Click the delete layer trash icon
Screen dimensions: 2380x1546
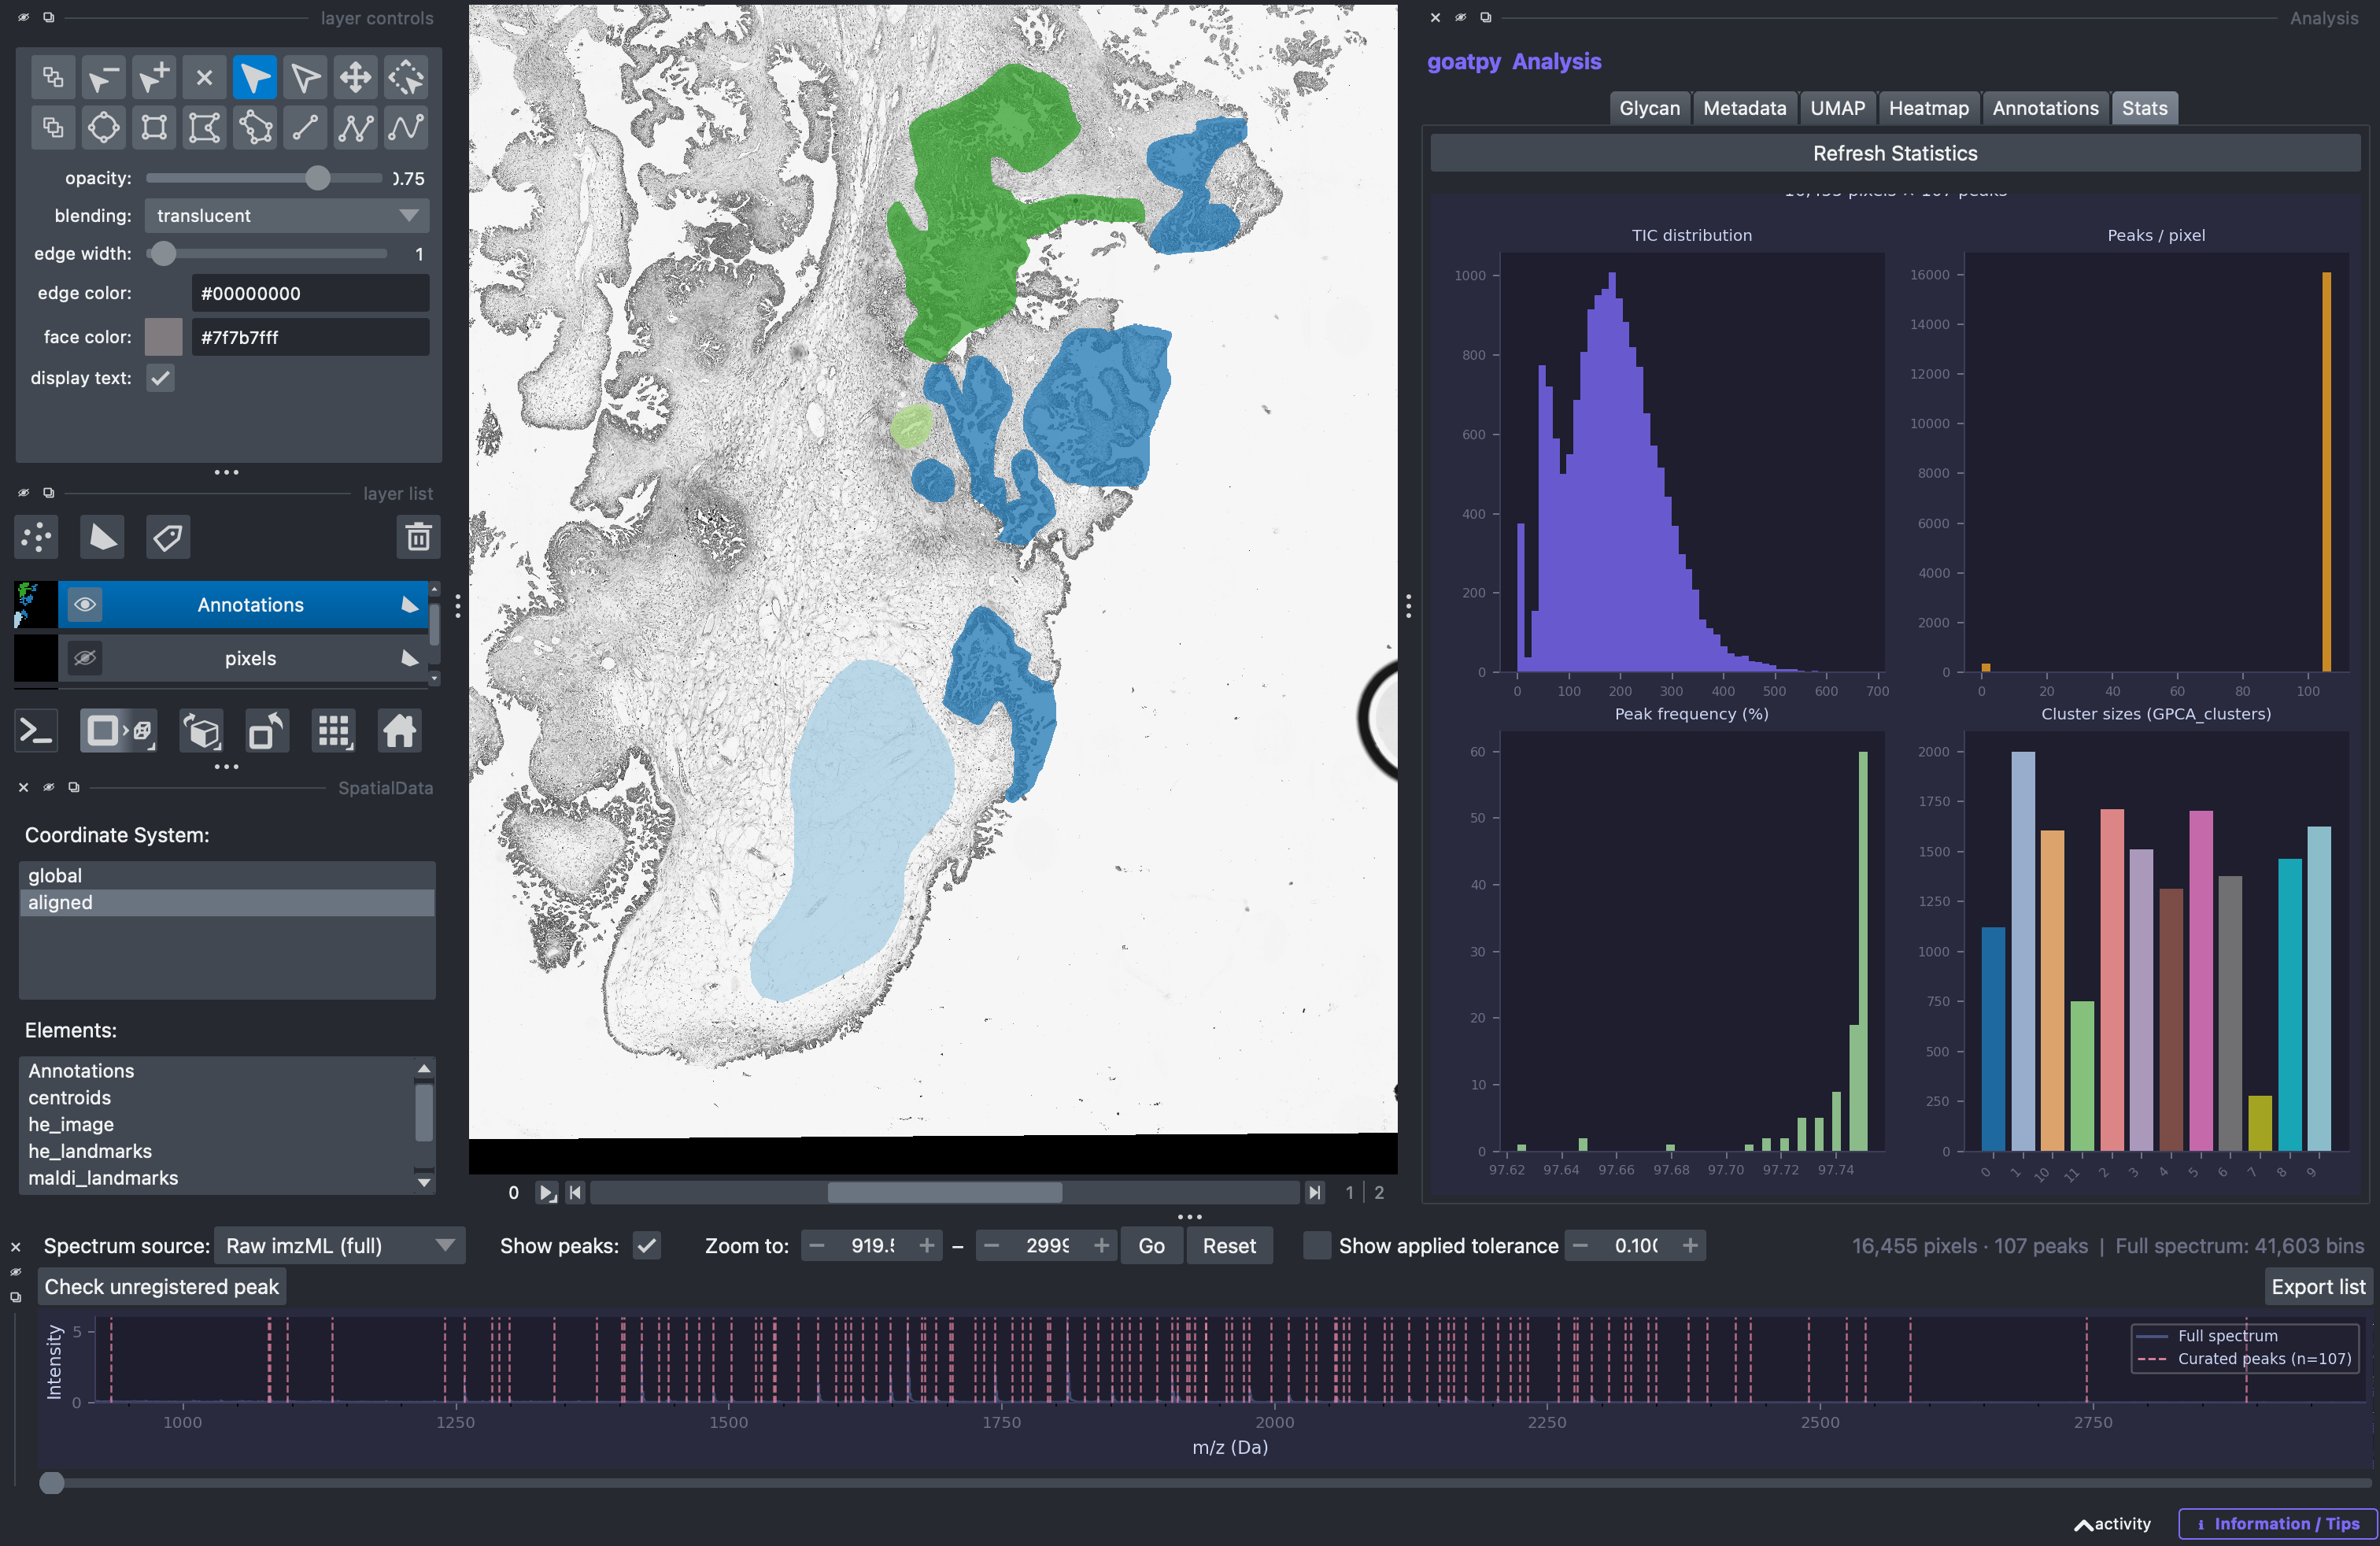(x=418, y=537)
